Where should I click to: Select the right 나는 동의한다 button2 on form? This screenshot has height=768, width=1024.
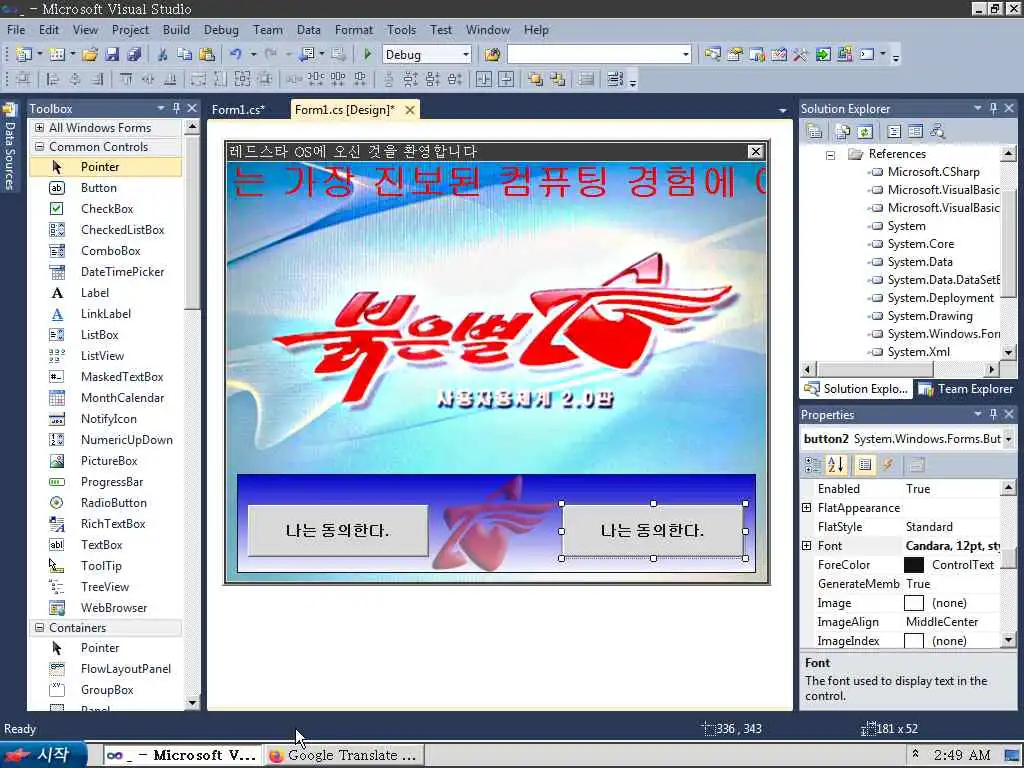pos(653,530)
